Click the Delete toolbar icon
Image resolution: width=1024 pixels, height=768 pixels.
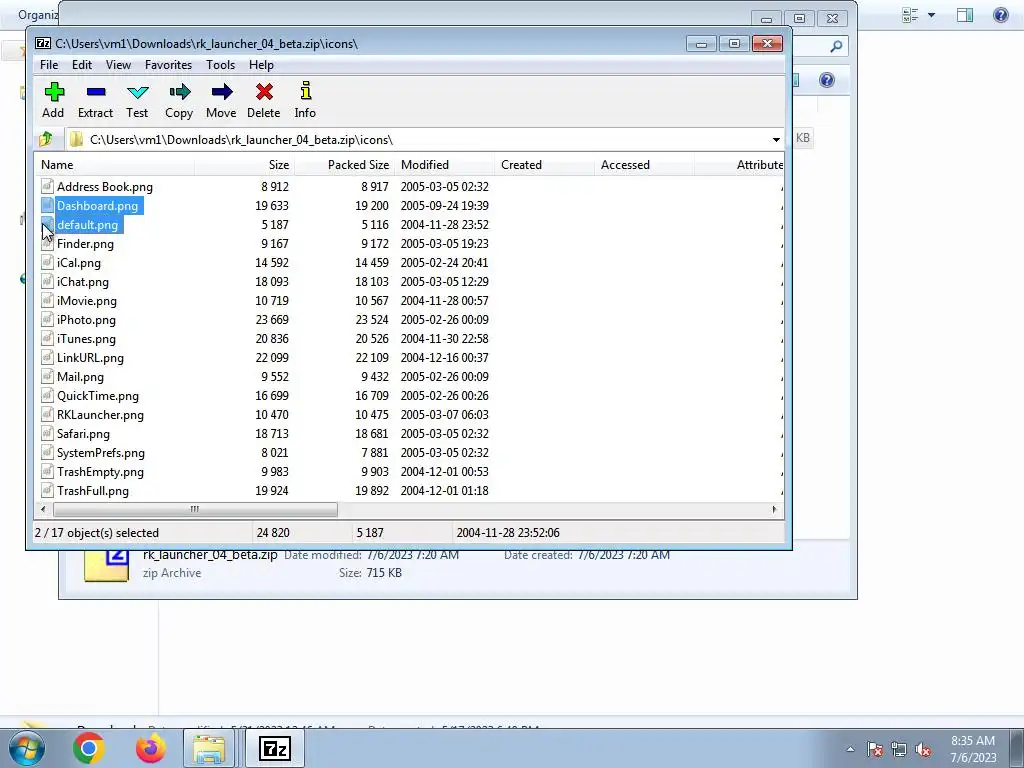click(264, 92)
